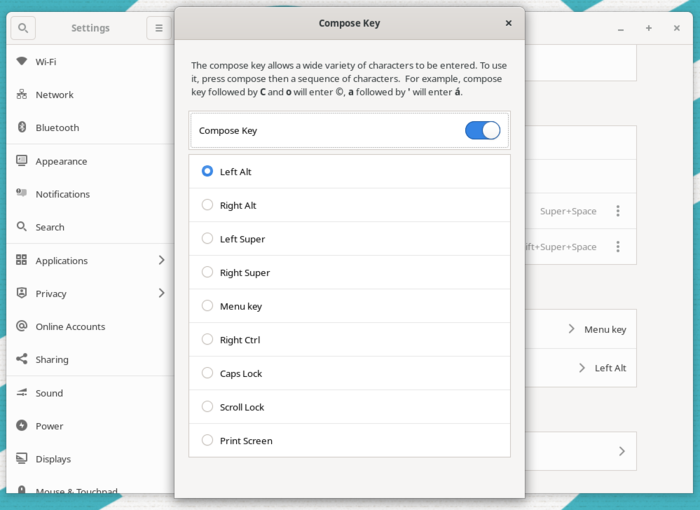Click the Menu key value in Settings window
The width and height of the screenshot is (700, 510).
click(x=605, y=330)
